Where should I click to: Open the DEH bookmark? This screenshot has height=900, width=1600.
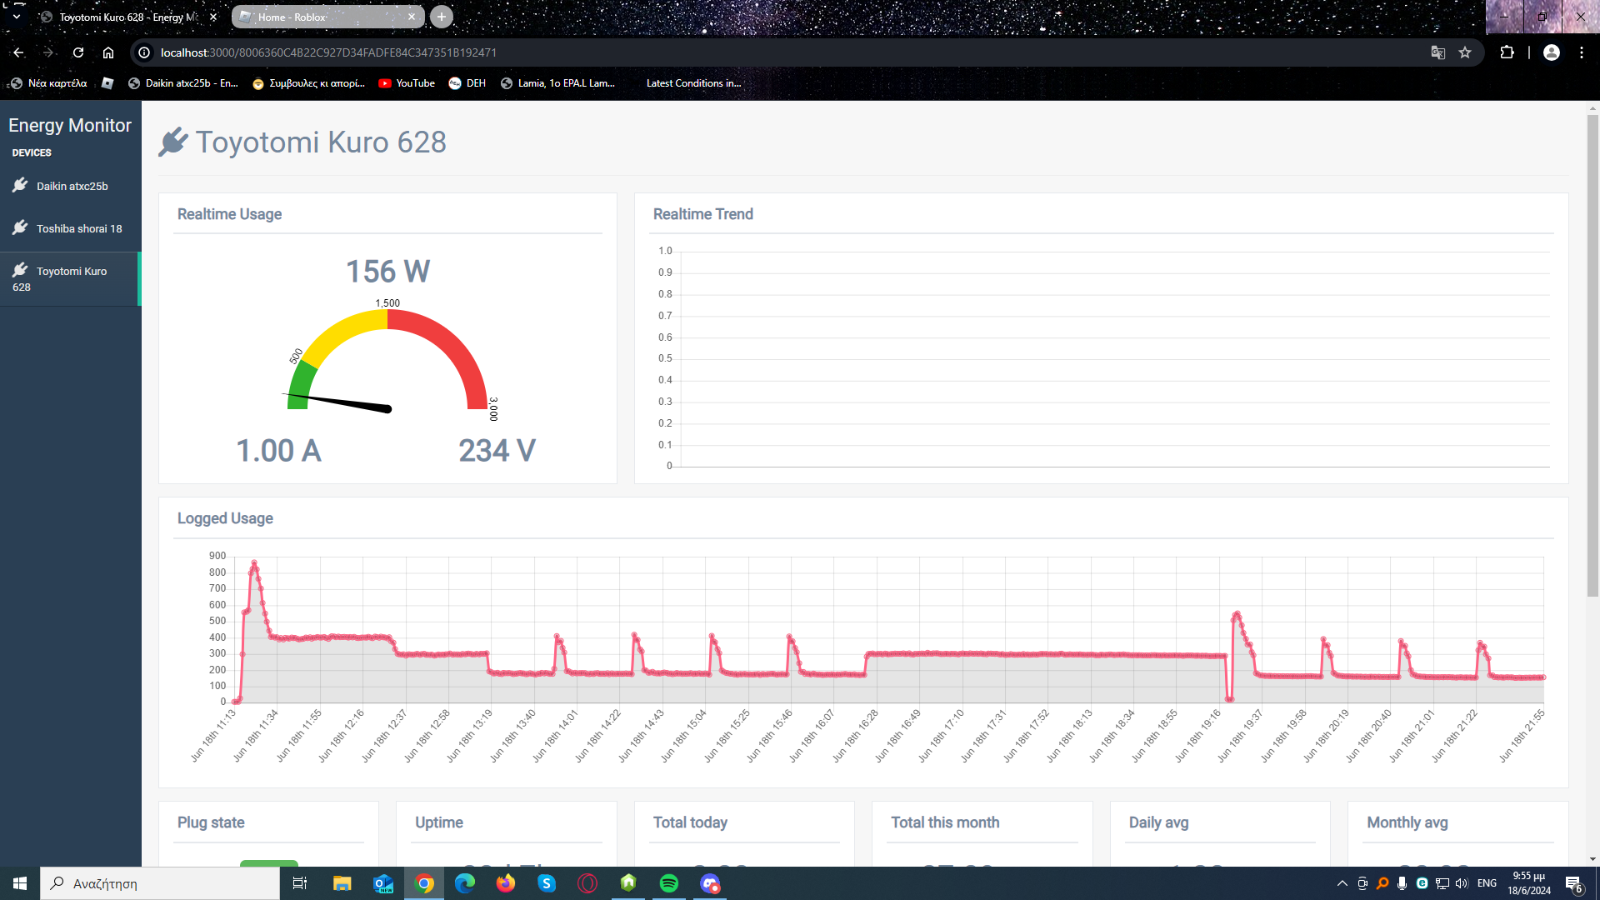pyautogui.click(x=467, y=83)
